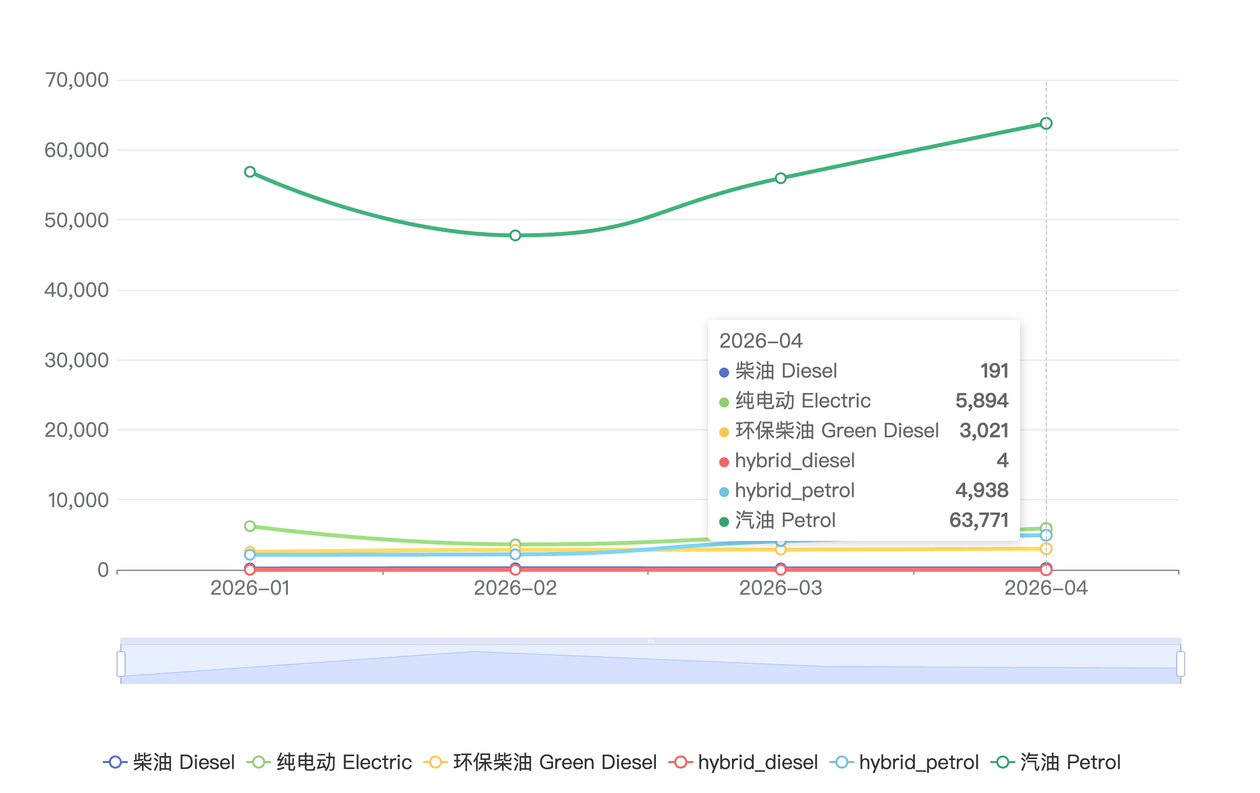The width and height of the screenshot is (1260, 793).
Task: Click Electric data point at 2026-01
Action: (x=250, y=526)
